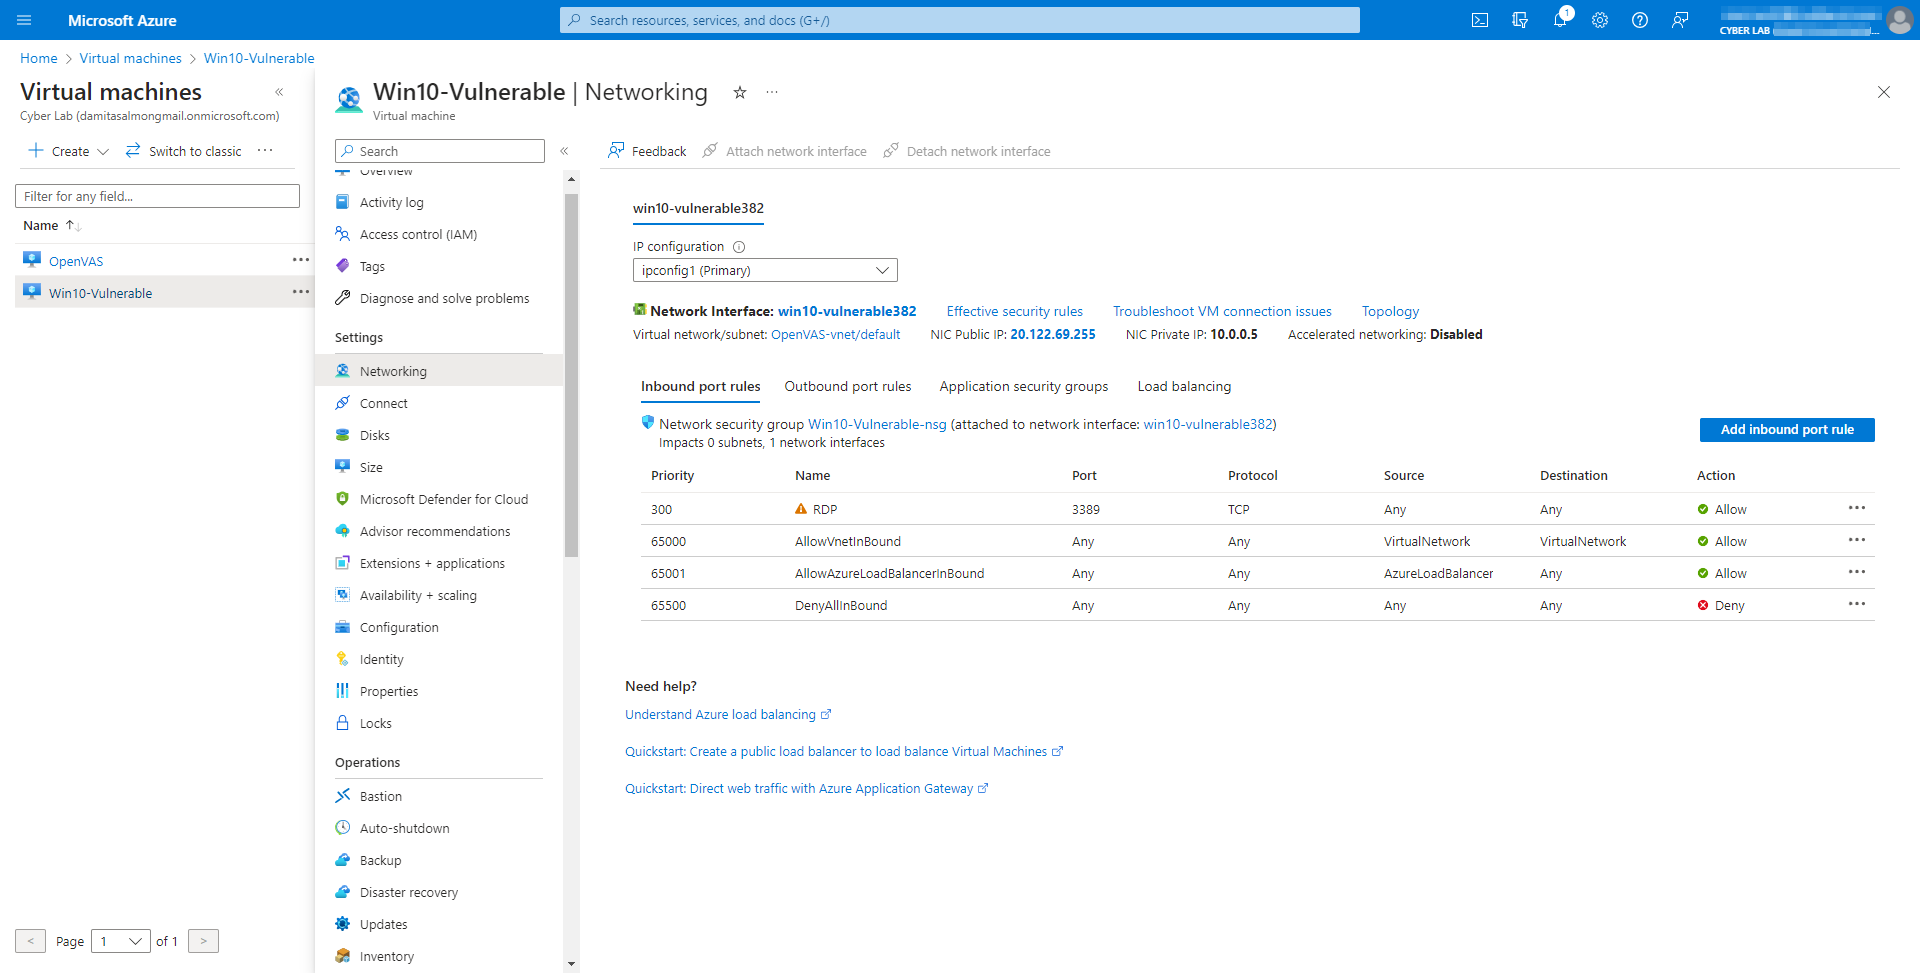Open the IP configuration ipconfig1 dropdown
The height and width of the screenshot is (973, 1920).
click(x=765, y=270)
